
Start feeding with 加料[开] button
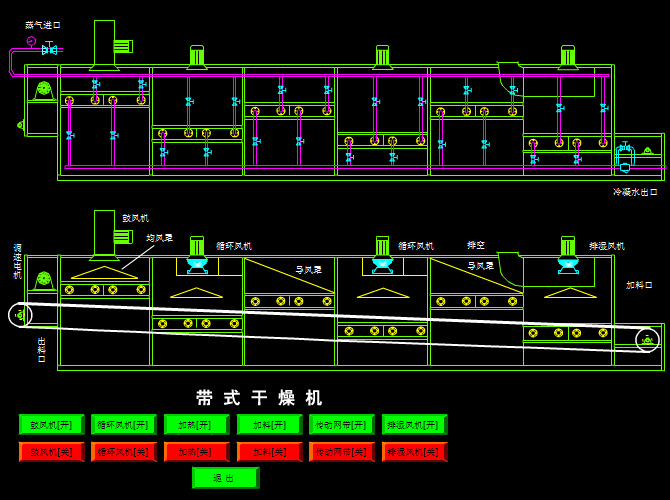pyautogui.click(x=270, y=425)
